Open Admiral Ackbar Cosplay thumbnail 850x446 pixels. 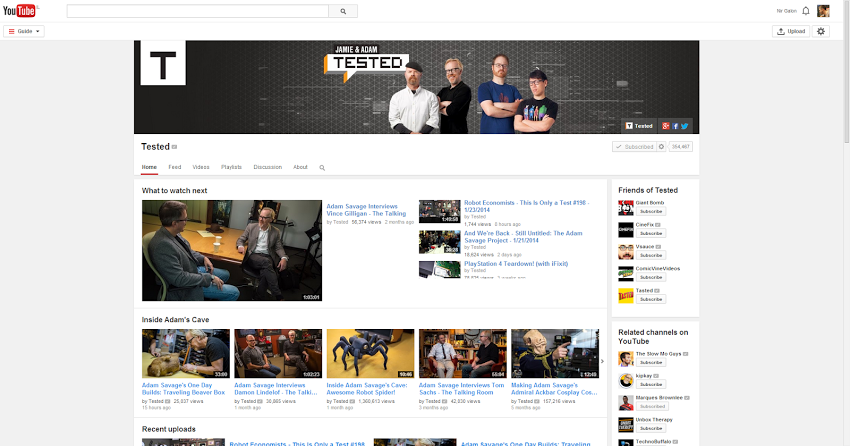click(x=555, y=353)
